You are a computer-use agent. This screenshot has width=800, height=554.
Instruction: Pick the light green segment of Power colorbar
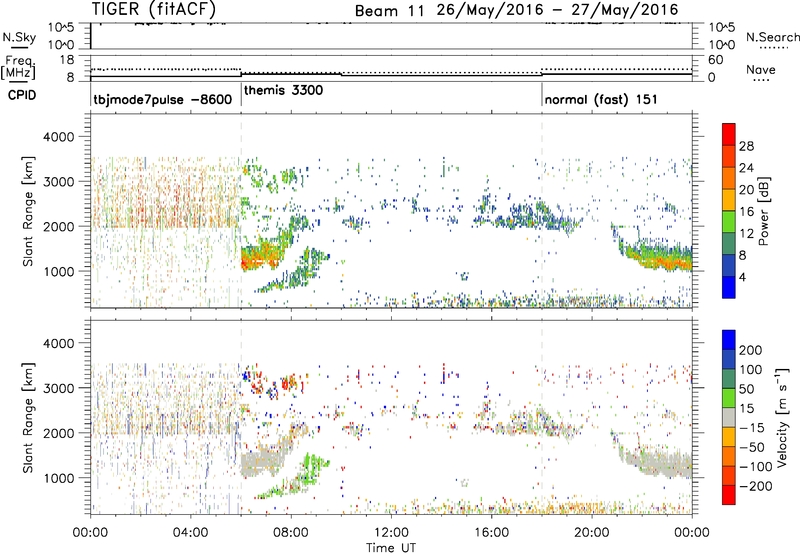click(729, 222)
